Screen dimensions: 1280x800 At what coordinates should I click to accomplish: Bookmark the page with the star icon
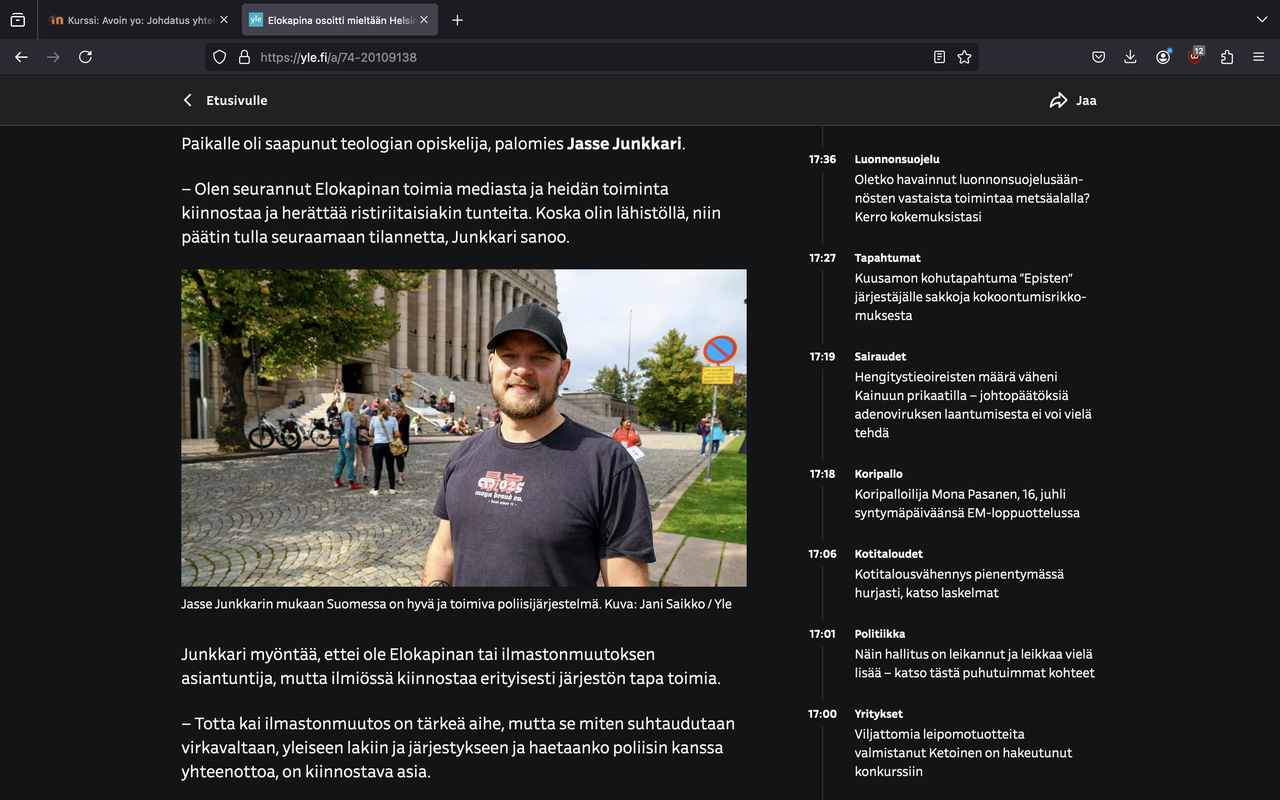coord(964,57)
